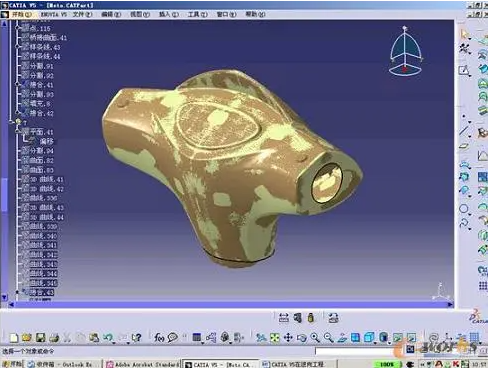This screenshot has height=368, width=488.
Task: Toggle Swap Visible Space icon
Action: [x=412, y=338]
